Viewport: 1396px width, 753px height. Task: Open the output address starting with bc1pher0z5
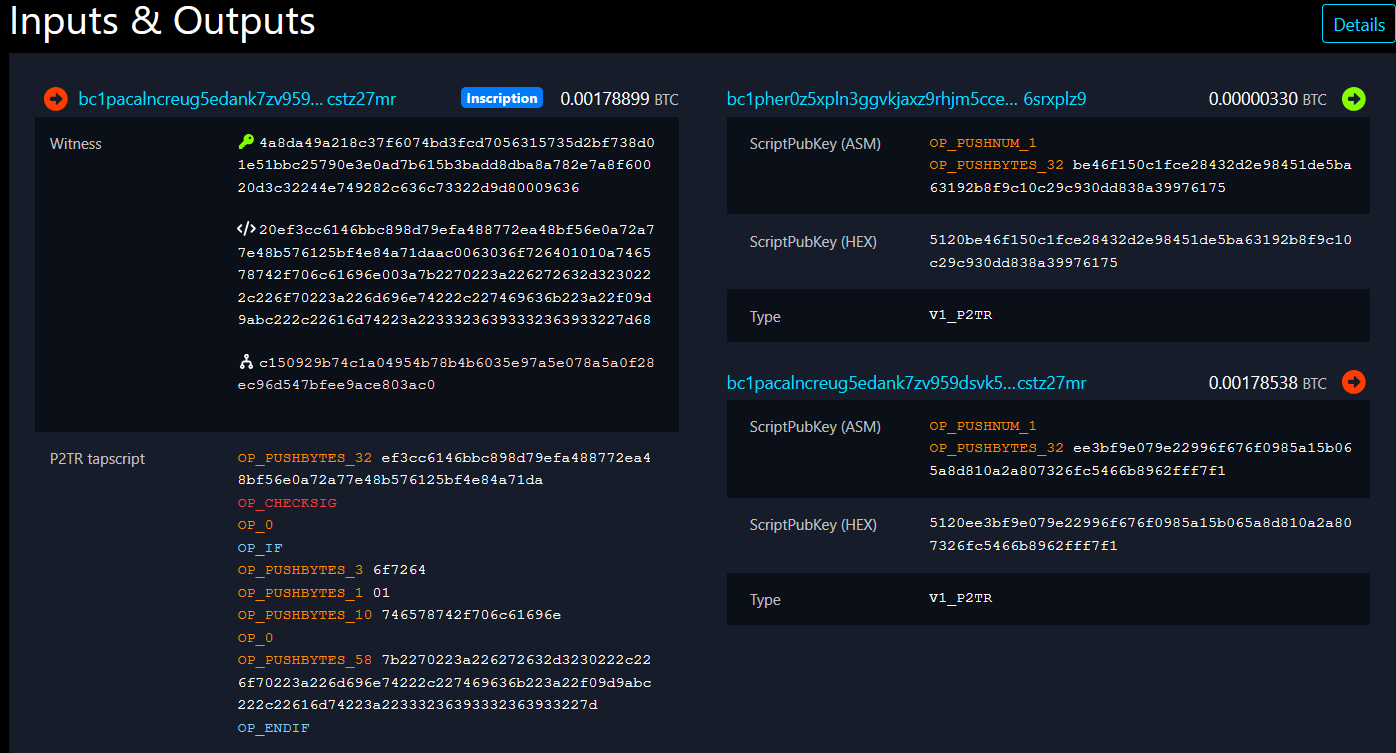point(906,99)
